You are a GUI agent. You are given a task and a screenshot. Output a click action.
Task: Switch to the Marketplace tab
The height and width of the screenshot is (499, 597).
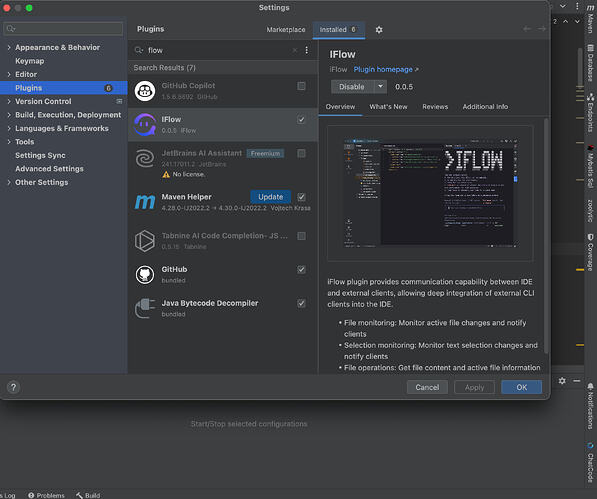pos(286,30)
